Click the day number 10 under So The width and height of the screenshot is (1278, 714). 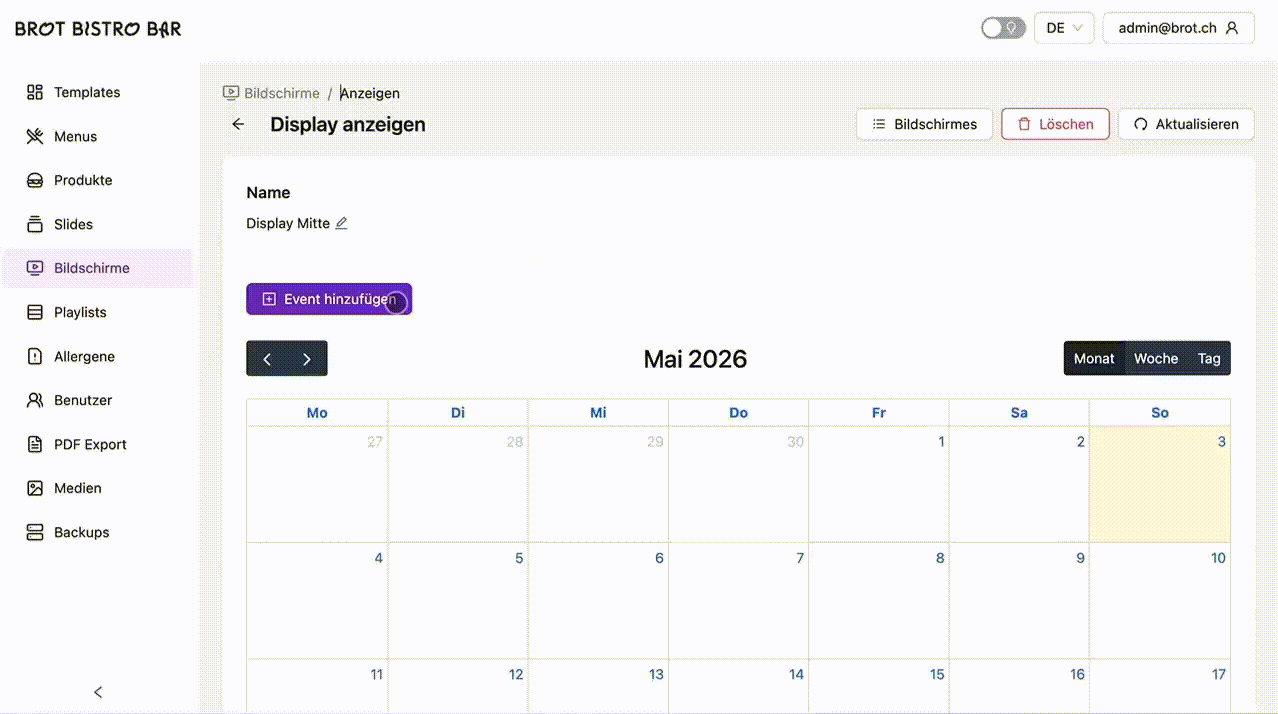[1218, 558]
